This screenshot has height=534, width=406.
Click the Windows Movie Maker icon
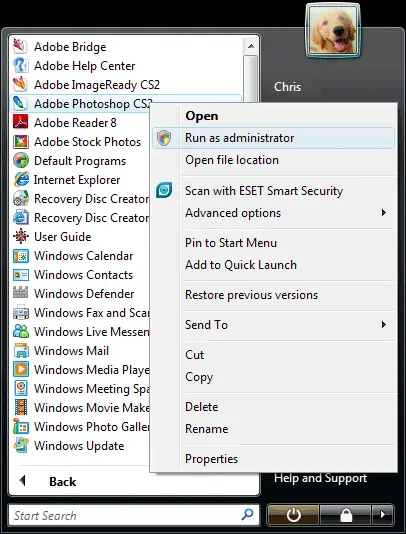[20, 407]
